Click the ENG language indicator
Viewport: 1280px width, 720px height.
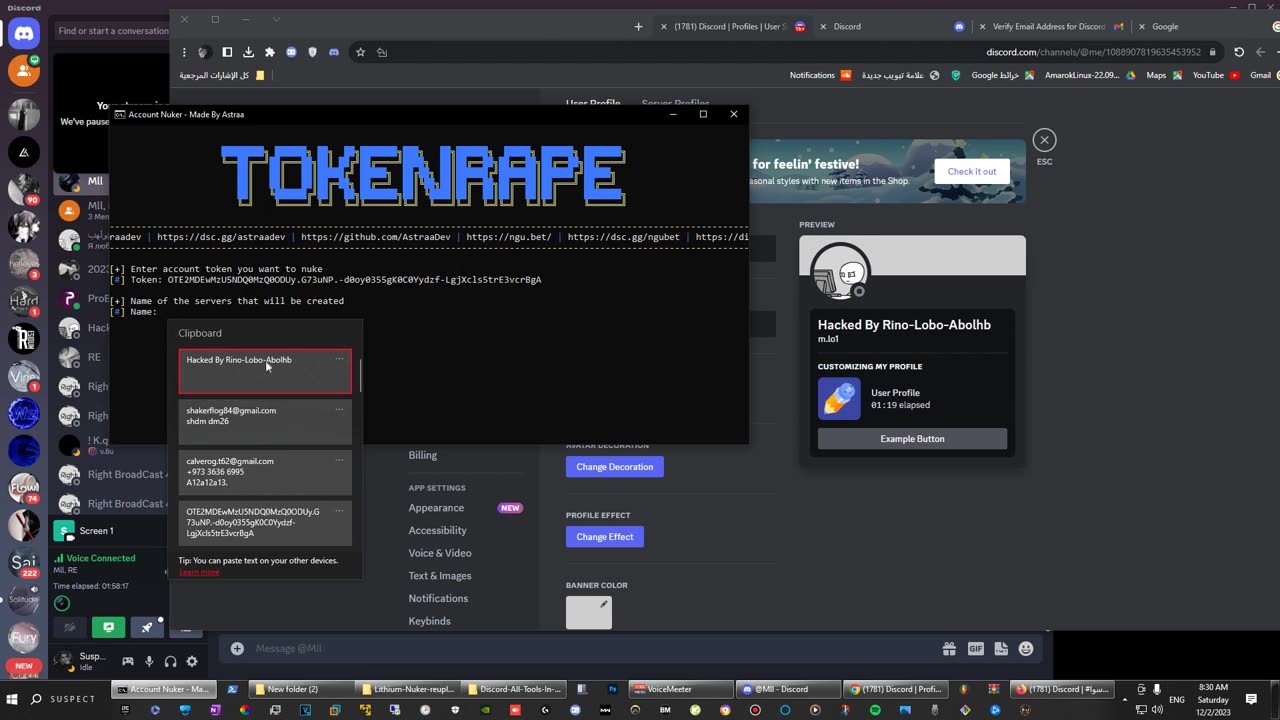pos(1178,699)
